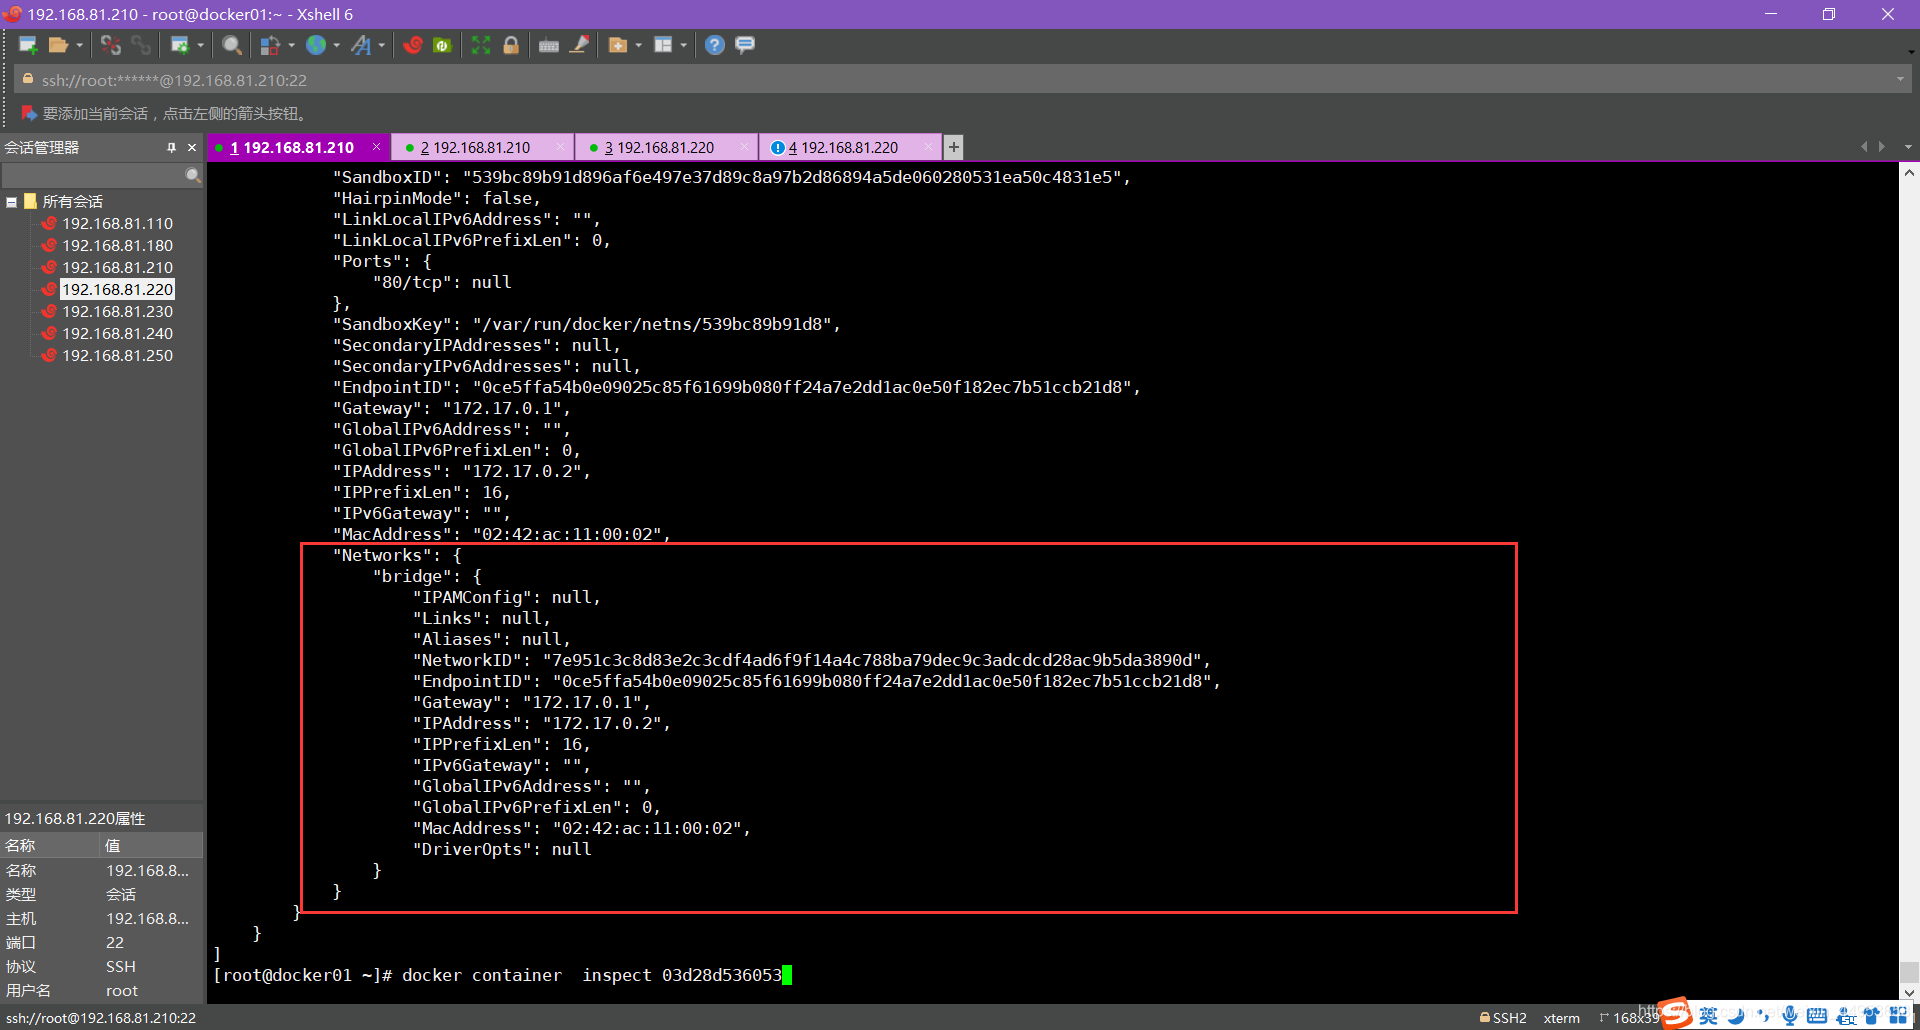This screenshot has height=1030, width=1920.
Task: Click the tab scroll left arrow
Action: 1864,147
